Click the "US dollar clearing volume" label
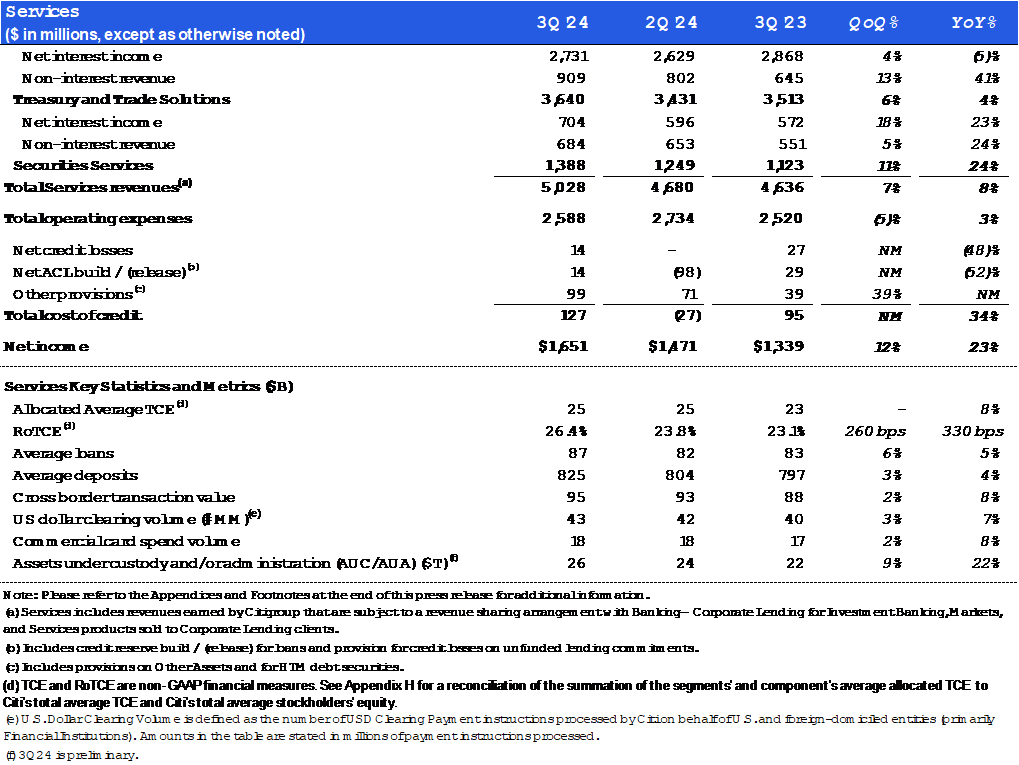The height and width of the screenshot is (765, 1019). coord(137,518)
